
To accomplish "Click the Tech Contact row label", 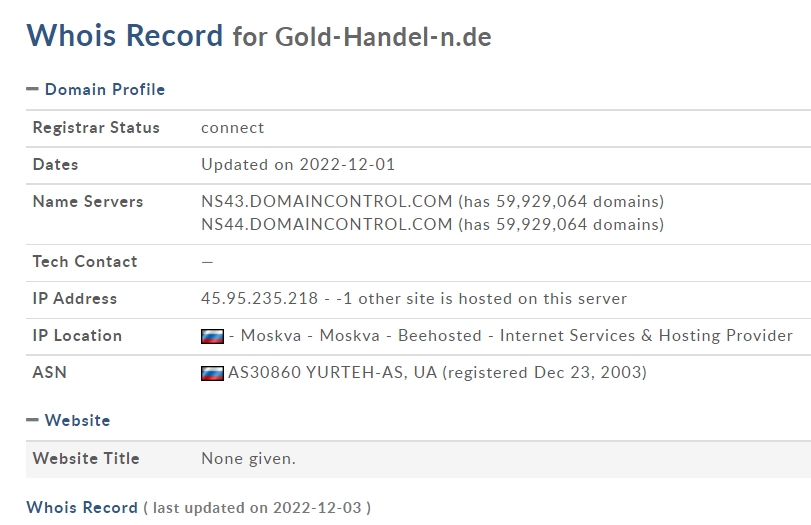I will pyautogui.click(x=85, y=262).
